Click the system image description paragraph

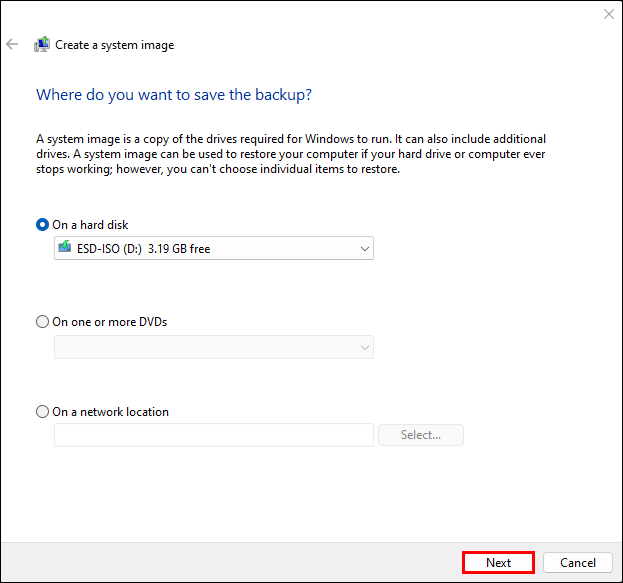click(x=290, y=154)
